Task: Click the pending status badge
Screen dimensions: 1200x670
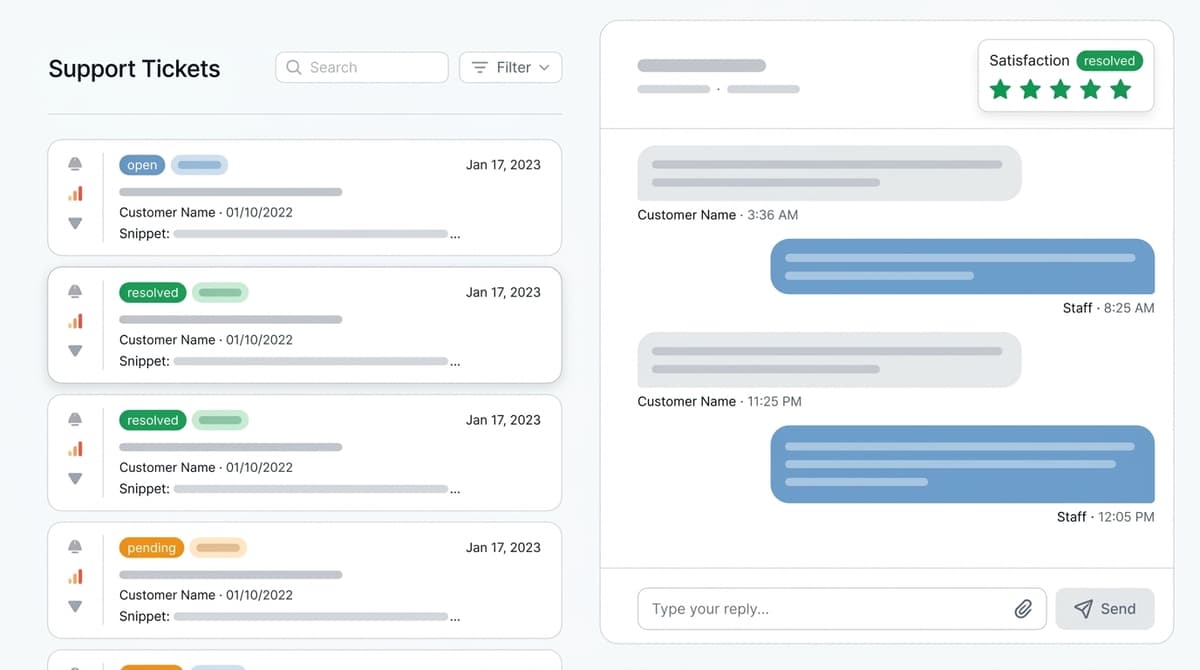Action: tap(151, 548)
